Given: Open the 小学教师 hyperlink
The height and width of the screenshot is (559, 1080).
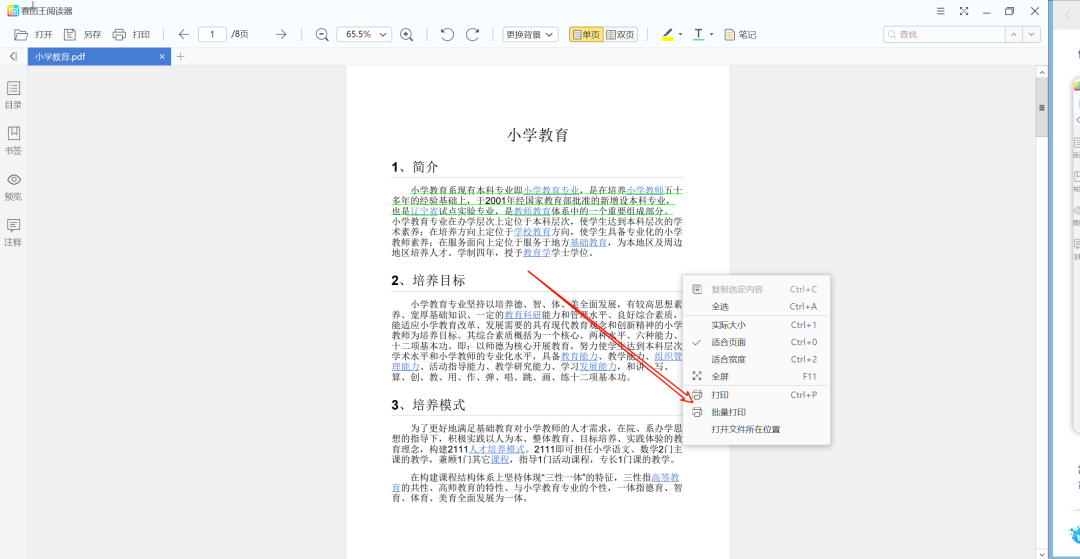Looking at the screenshot, I should [x=645, y=189].
